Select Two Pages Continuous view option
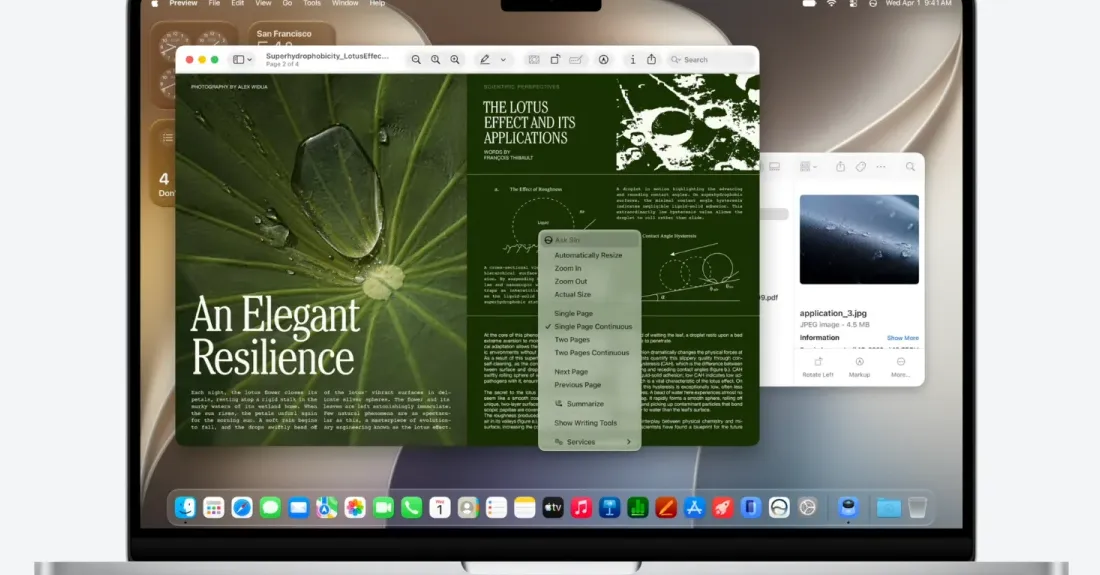Viewport: 1100px width, 575px height. pyautogui.click(x=591, y=353)
